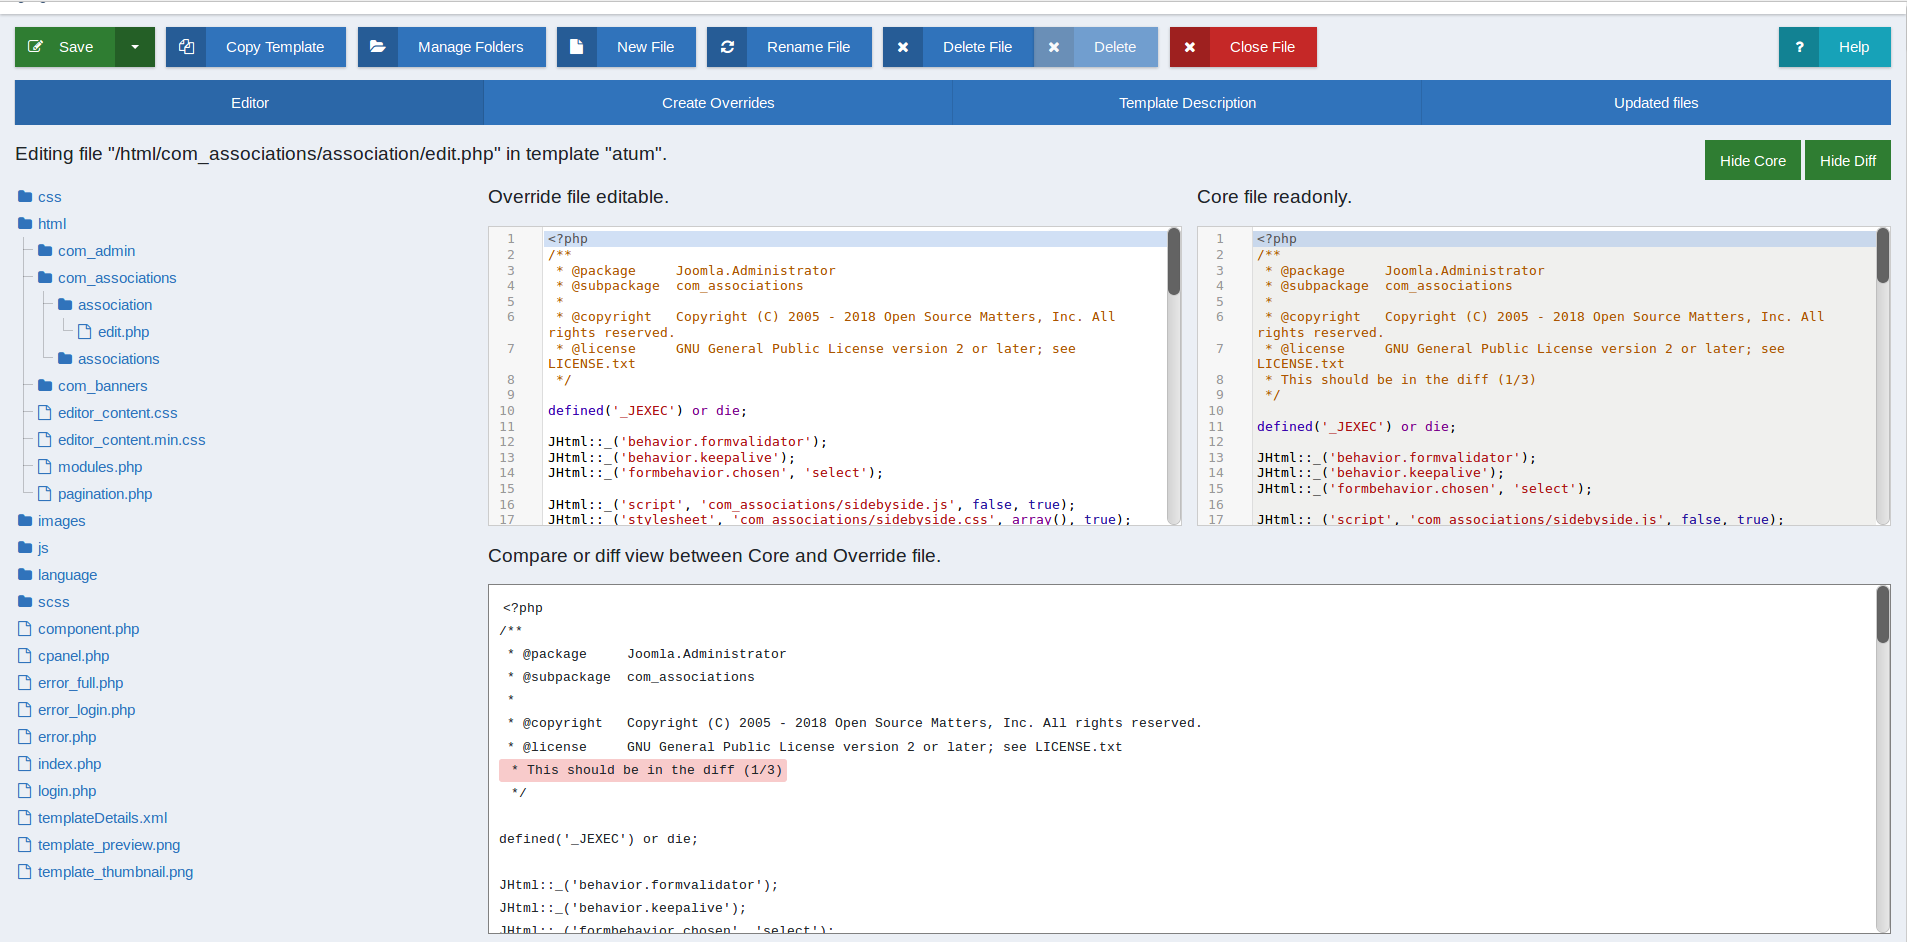
Task: Click the New File document icon
Action: point(577,47)
